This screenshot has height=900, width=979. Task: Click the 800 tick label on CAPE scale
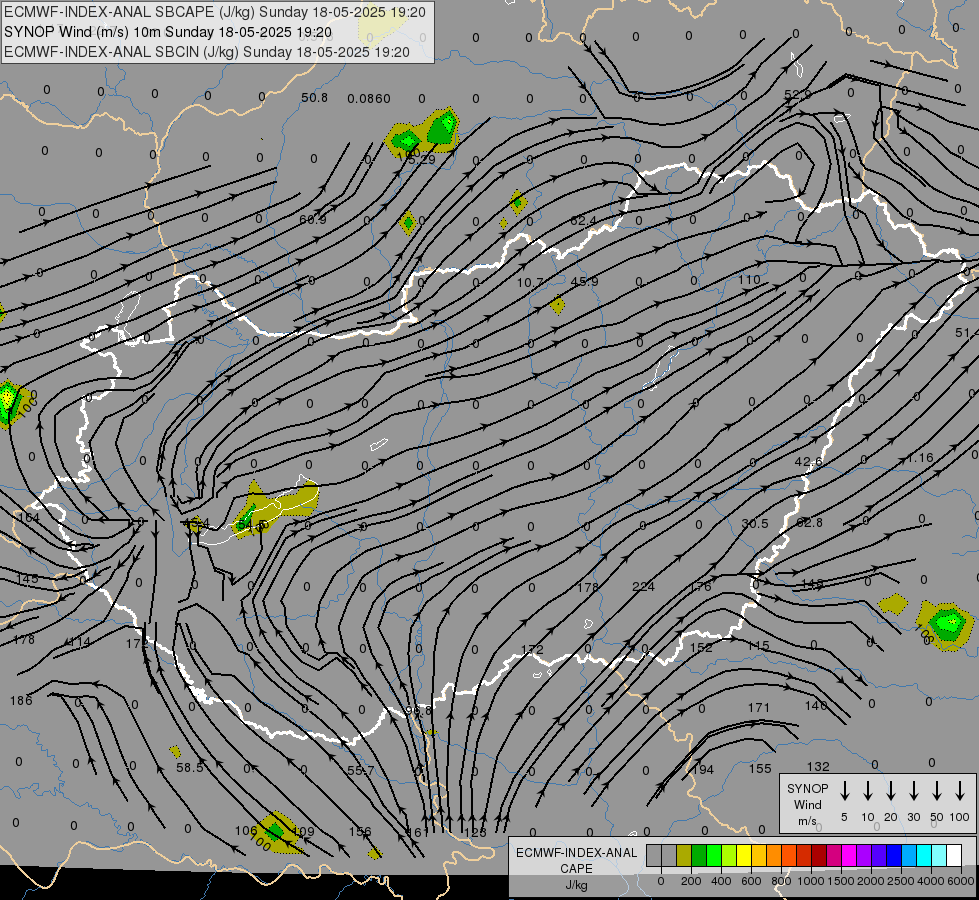tap(781, 881)
